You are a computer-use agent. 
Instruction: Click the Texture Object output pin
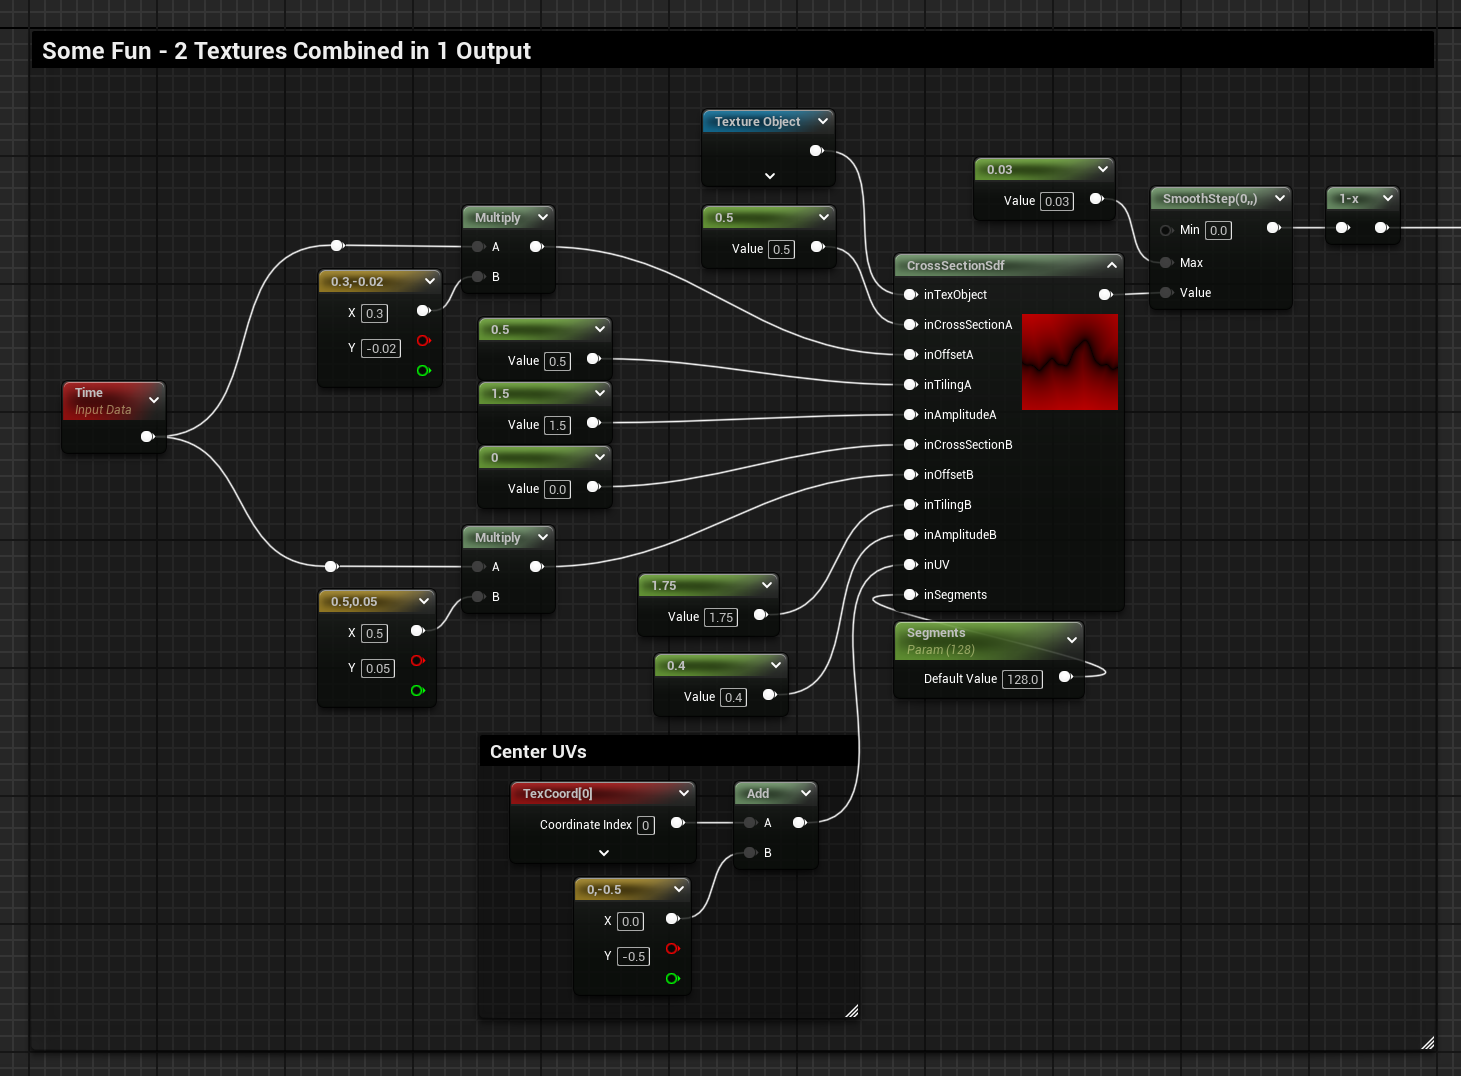point(816,151)
